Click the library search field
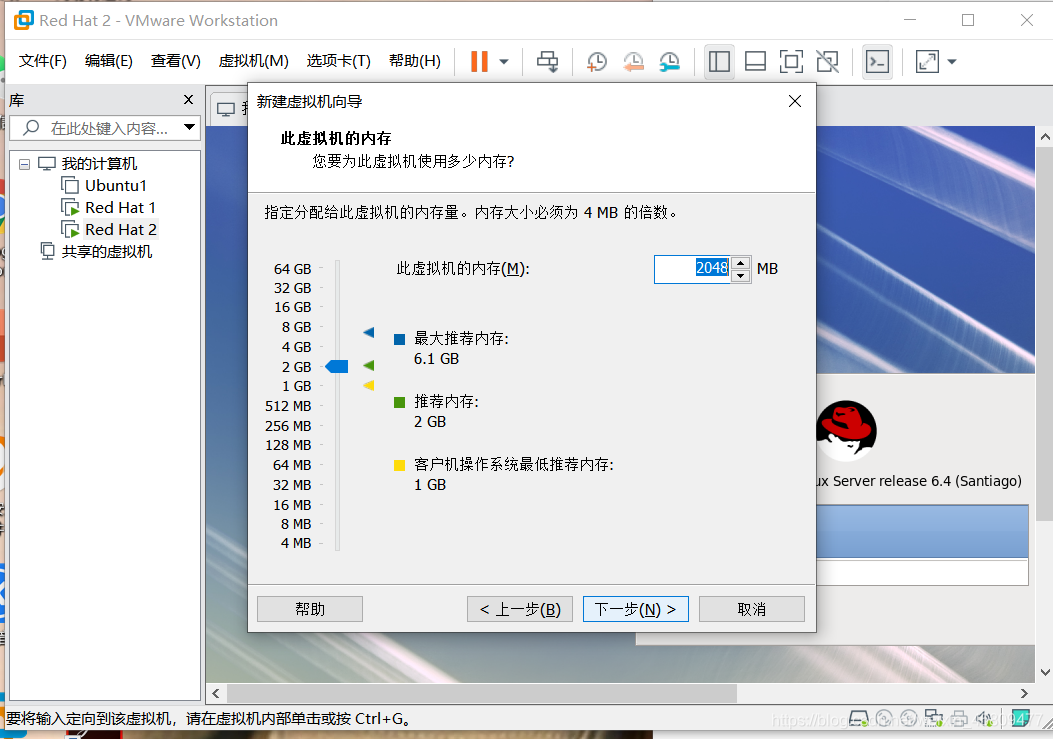1053x739 pixels. point(104,128)
